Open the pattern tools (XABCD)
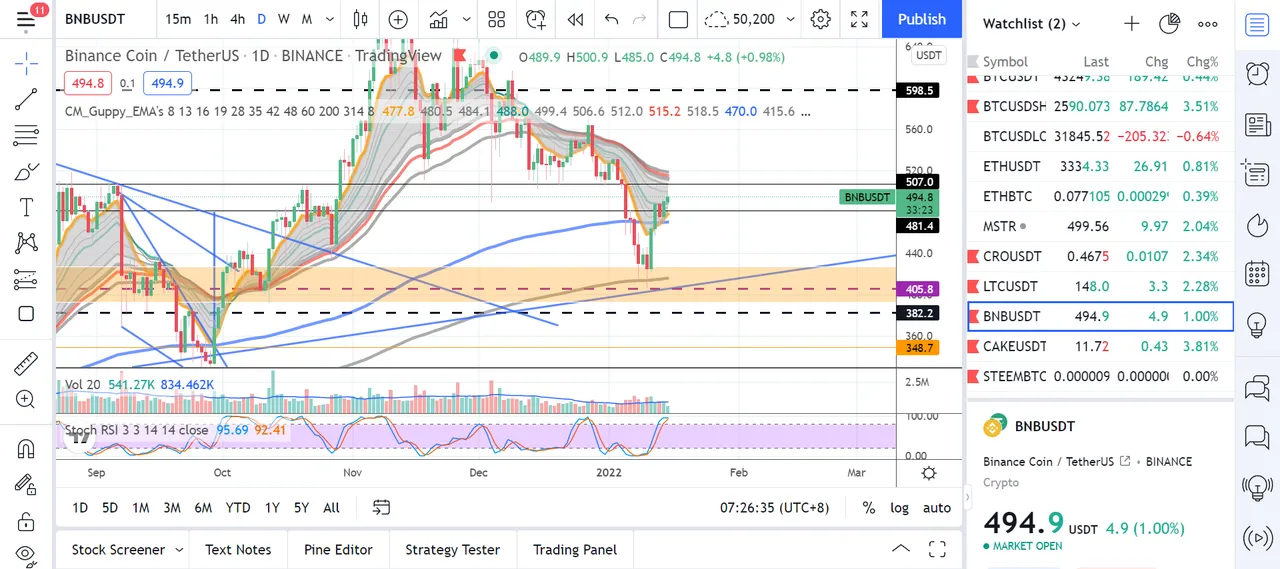 coord(26,242)
